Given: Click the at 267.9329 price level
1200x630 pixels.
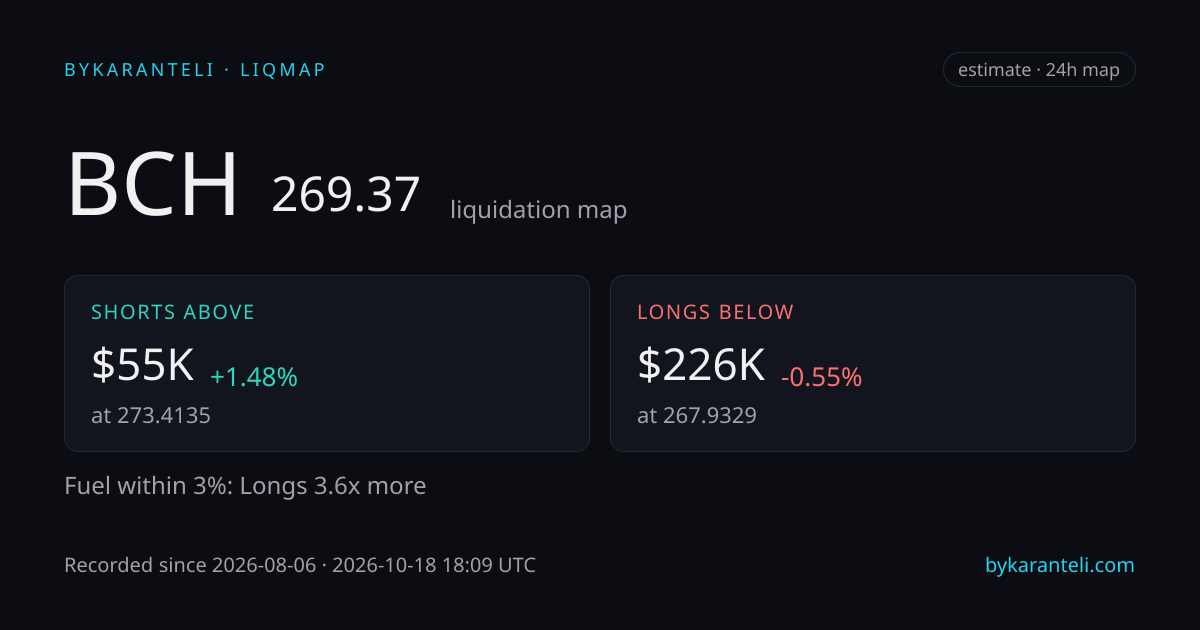Looking at the screenshot, I should click(697, 415).
